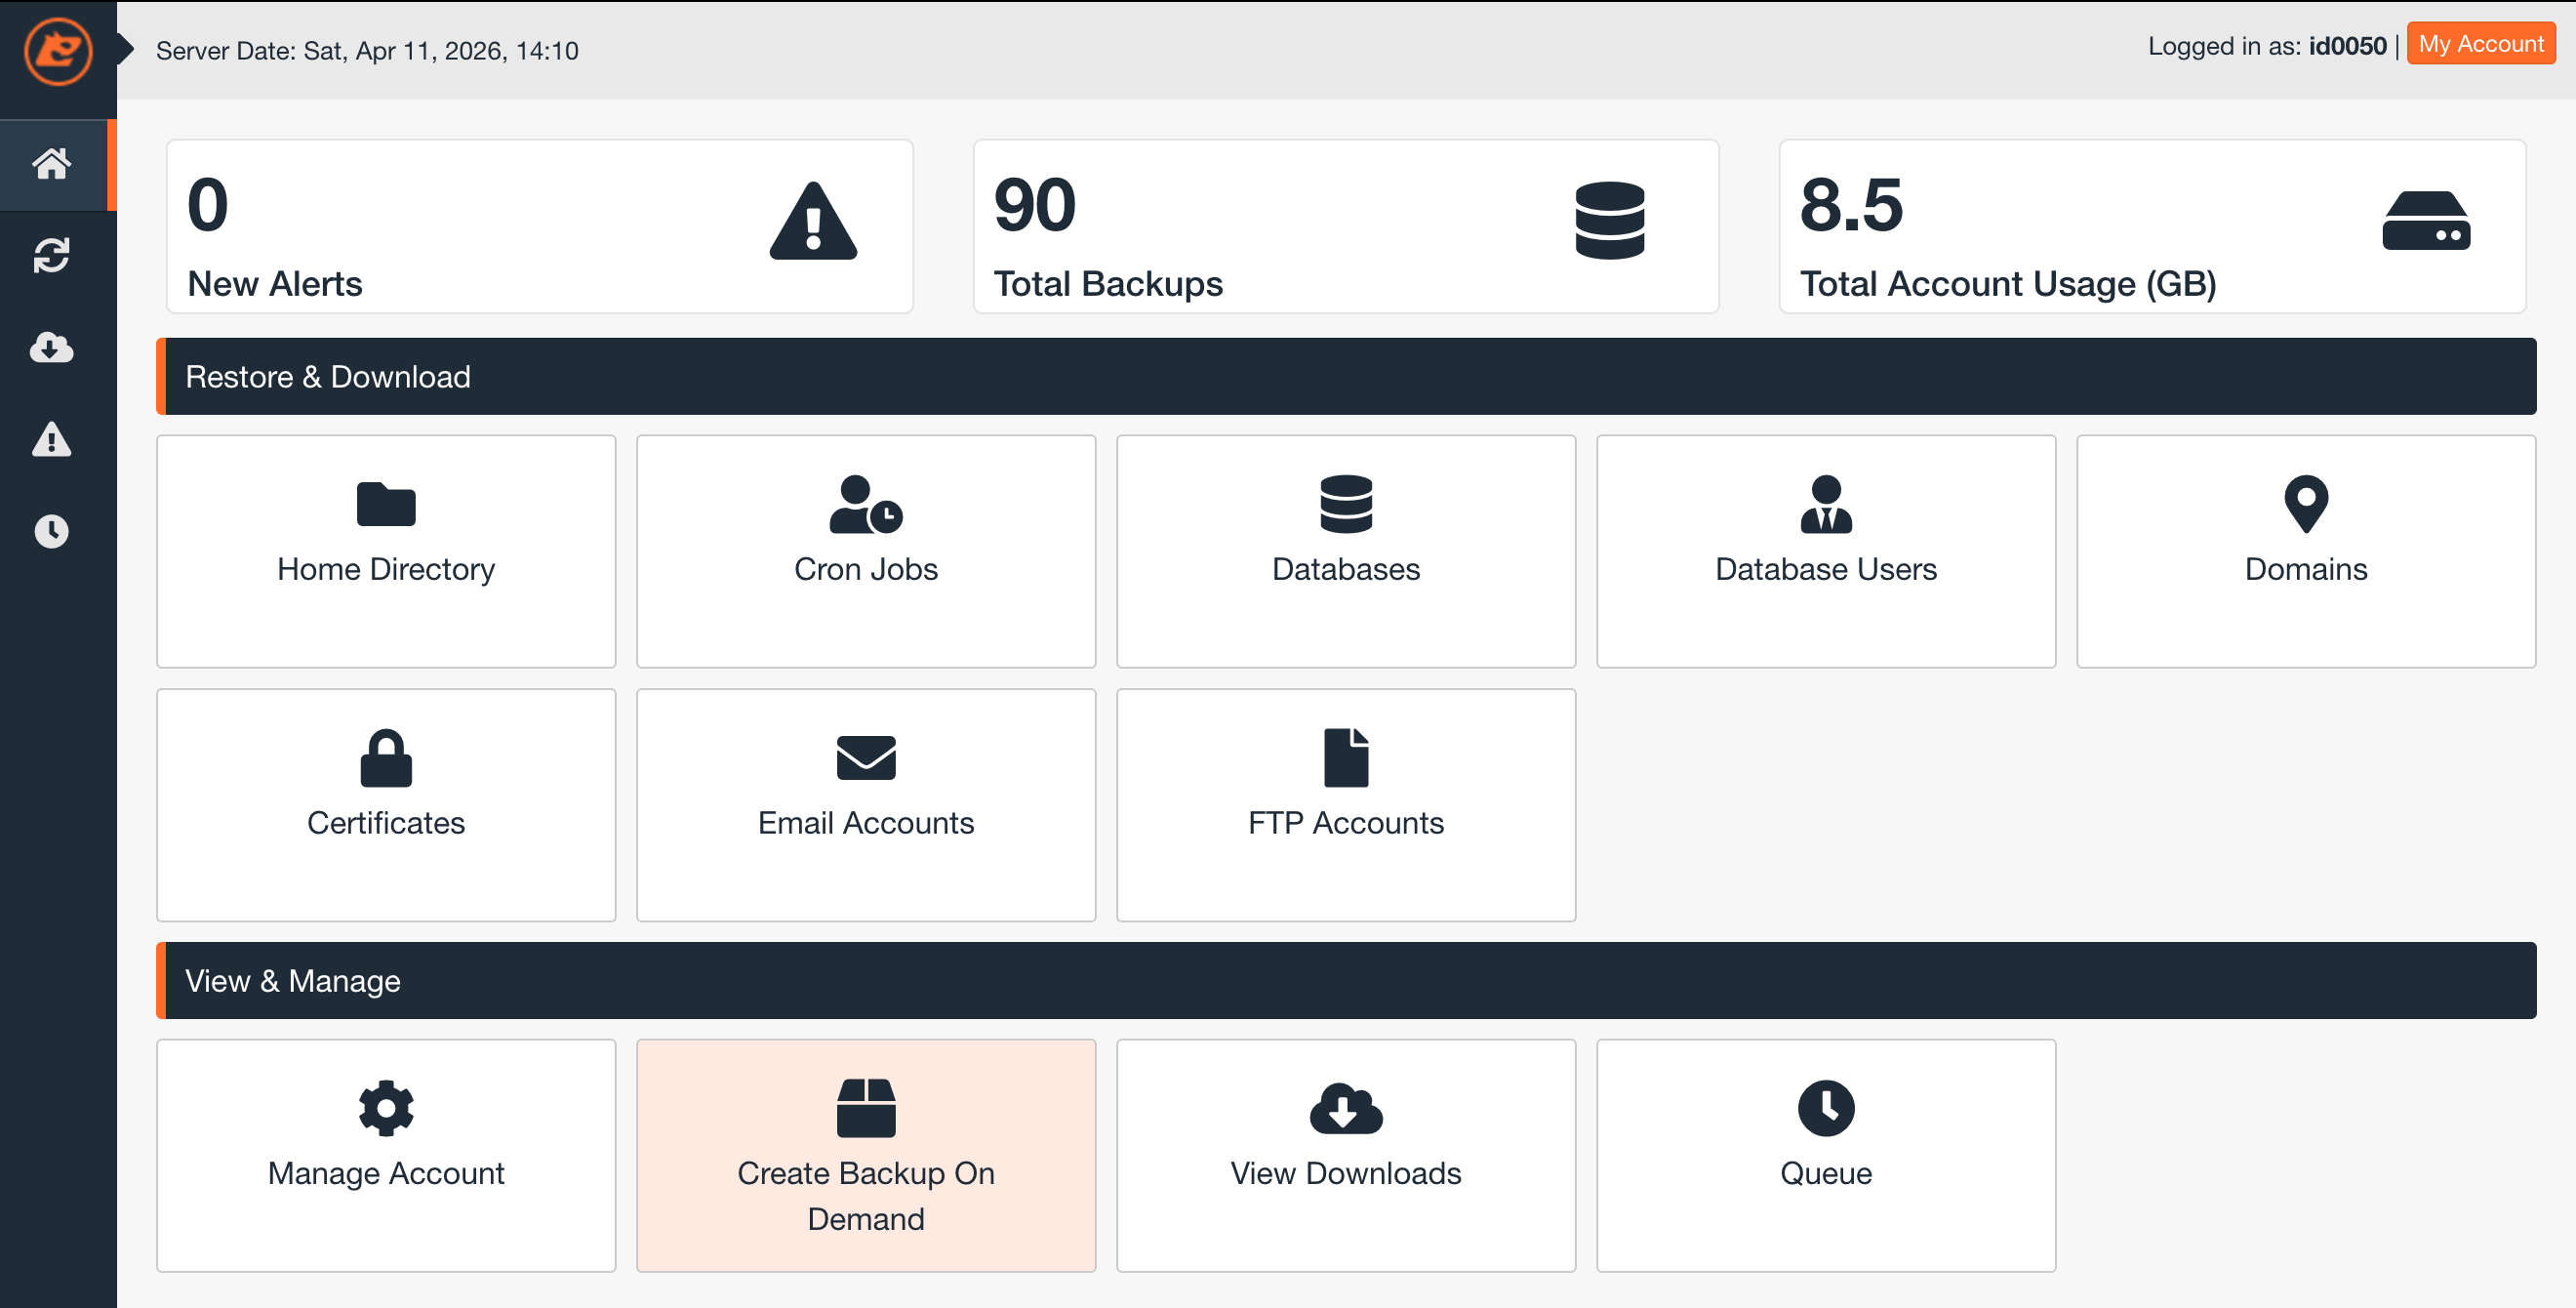
Task: Open Database Users tile
Action: [x=1826, y=551]
